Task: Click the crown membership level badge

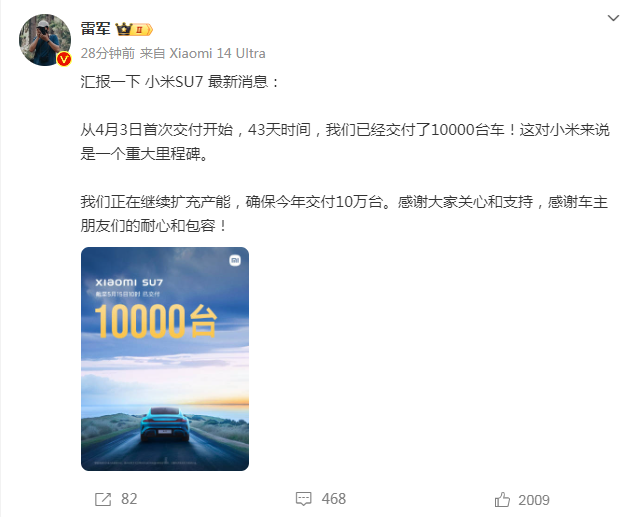Action: [x=134, y=29]
